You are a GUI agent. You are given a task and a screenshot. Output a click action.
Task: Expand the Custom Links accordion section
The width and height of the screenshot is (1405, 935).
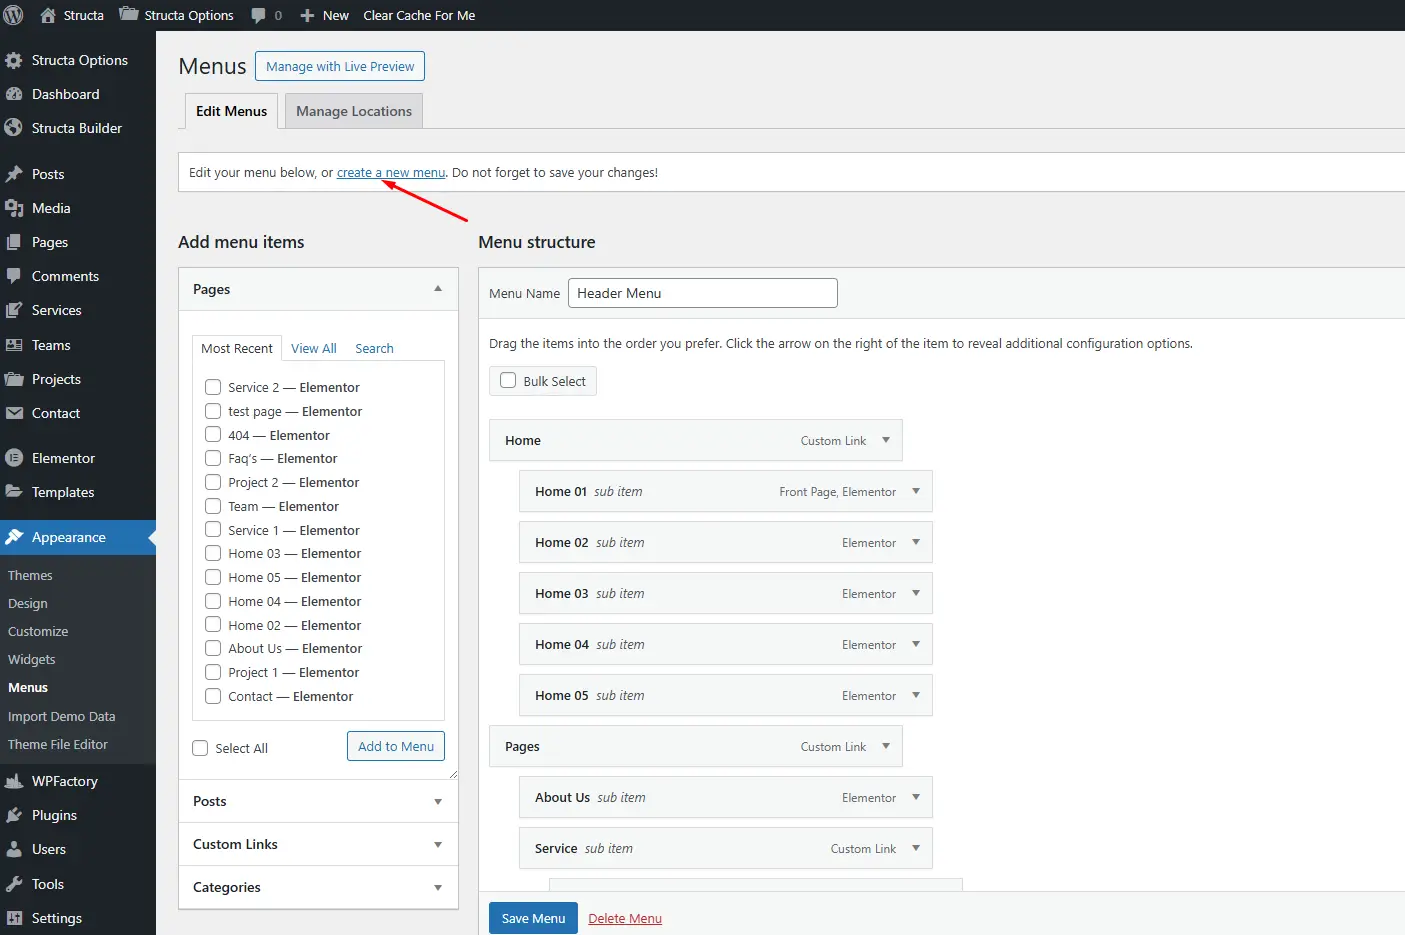(318, 844)
